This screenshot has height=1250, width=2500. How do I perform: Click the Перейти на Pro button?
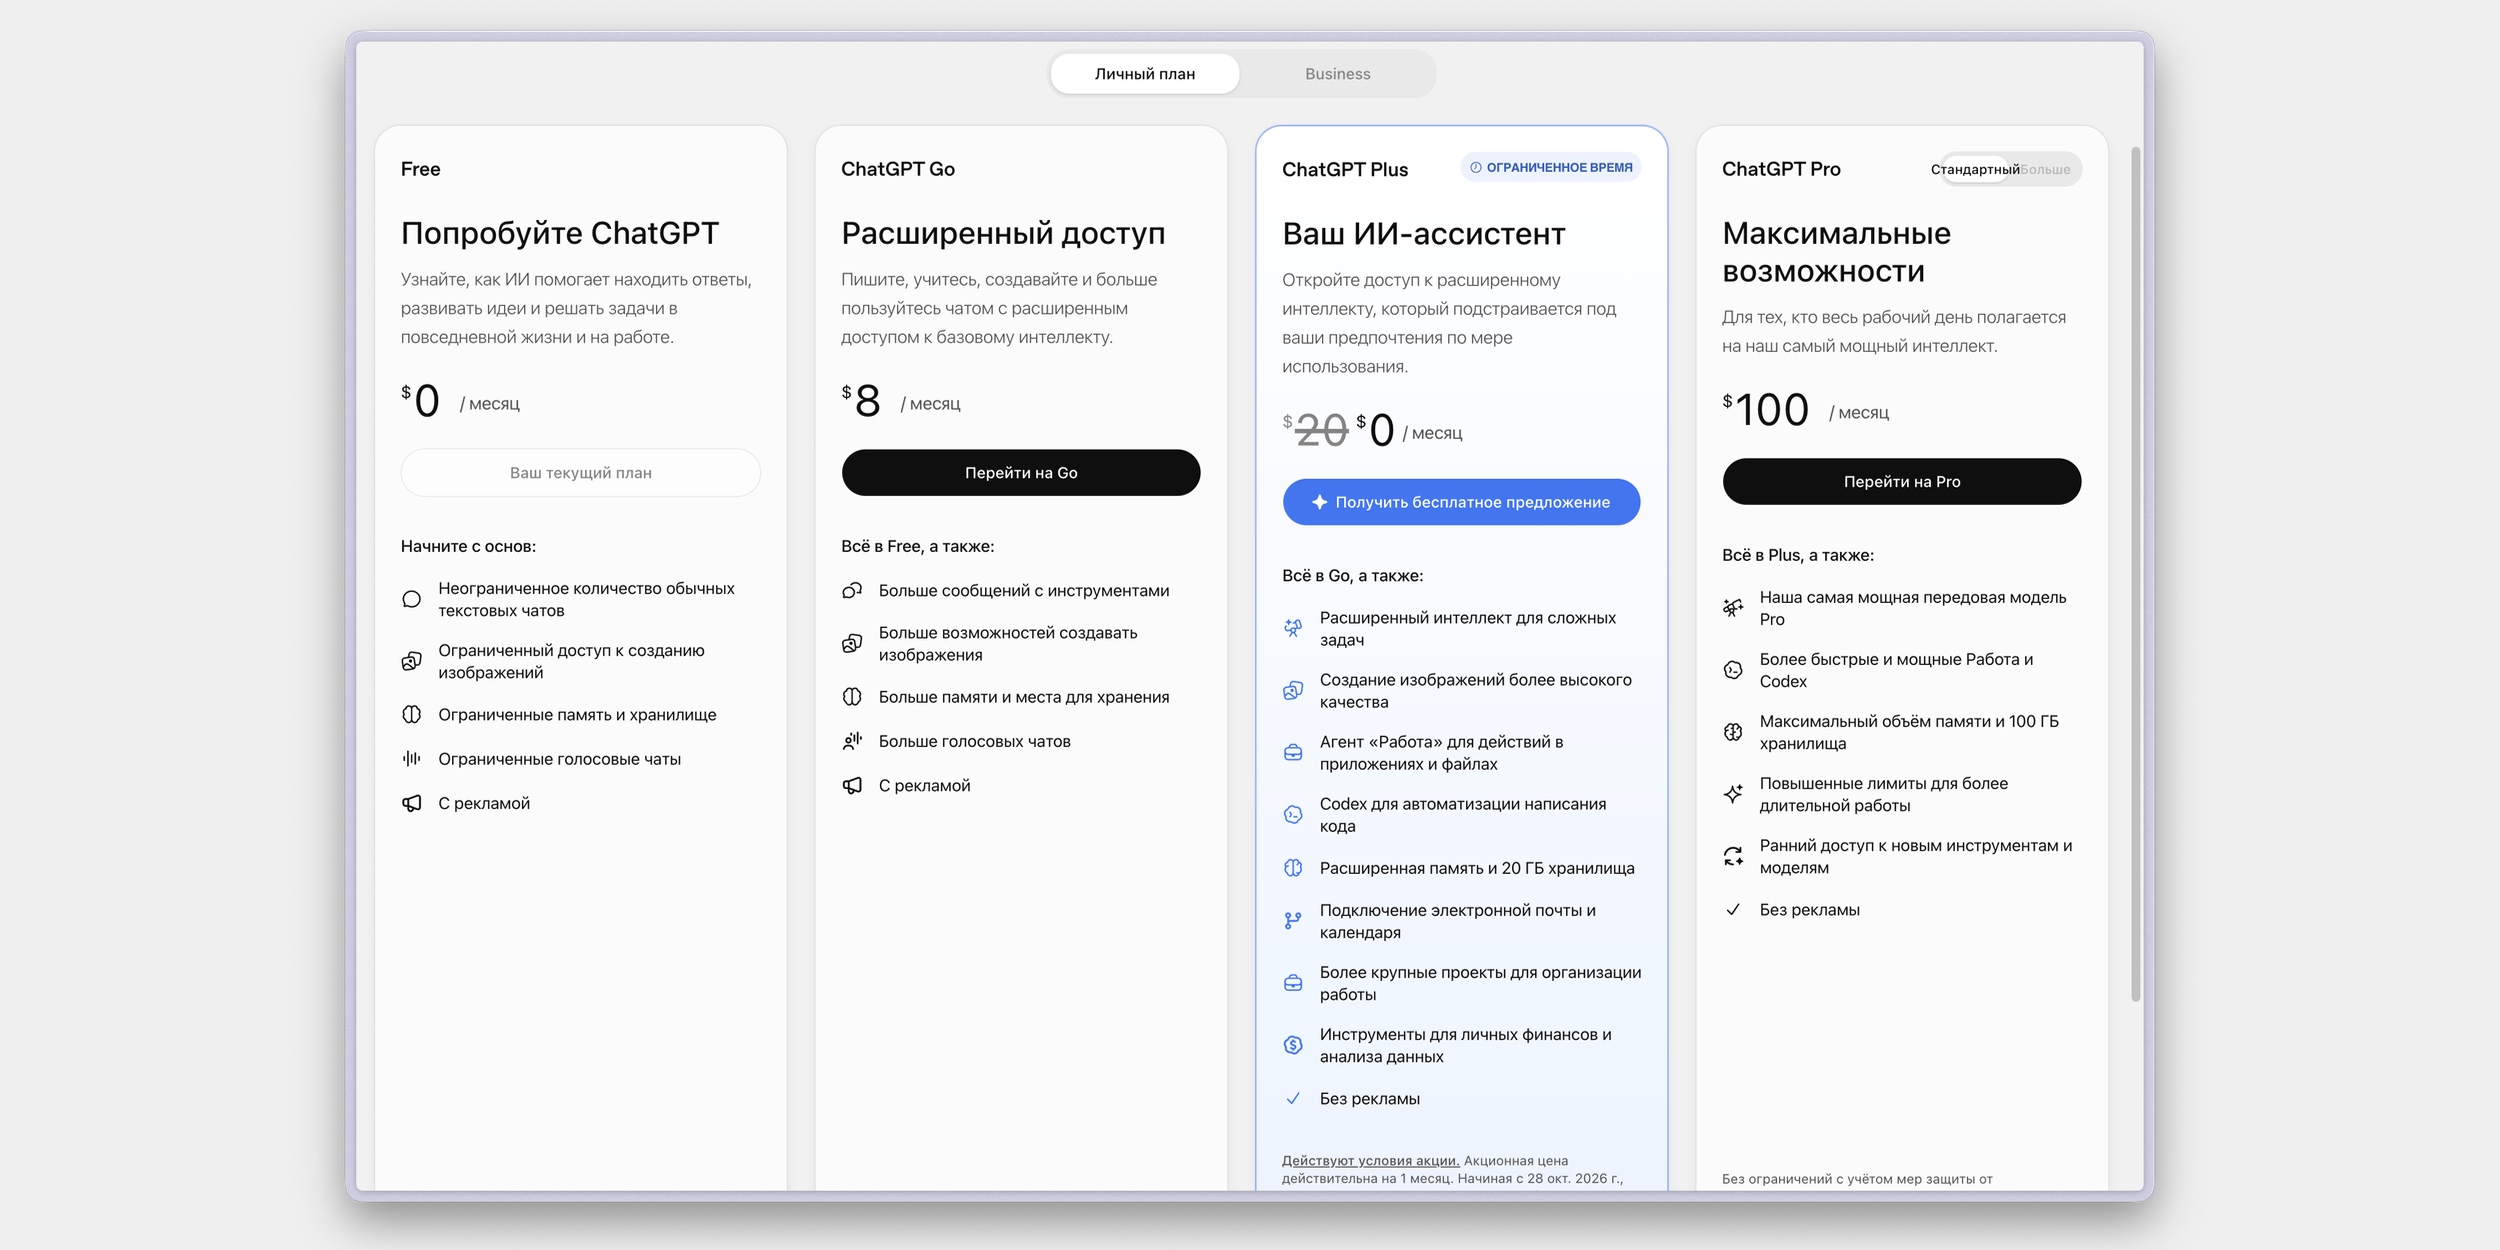click(x=1902, y=481)
